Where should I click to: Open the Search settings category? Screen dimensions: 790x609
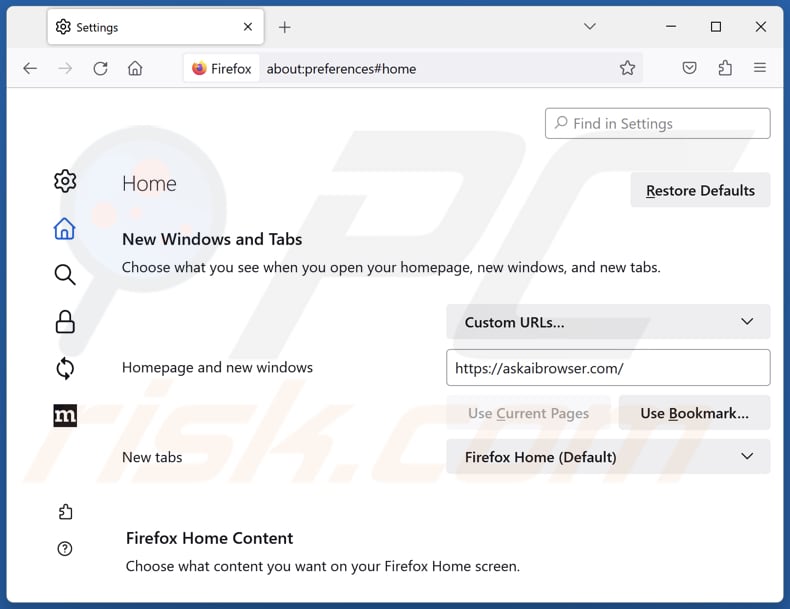(65, 275)
